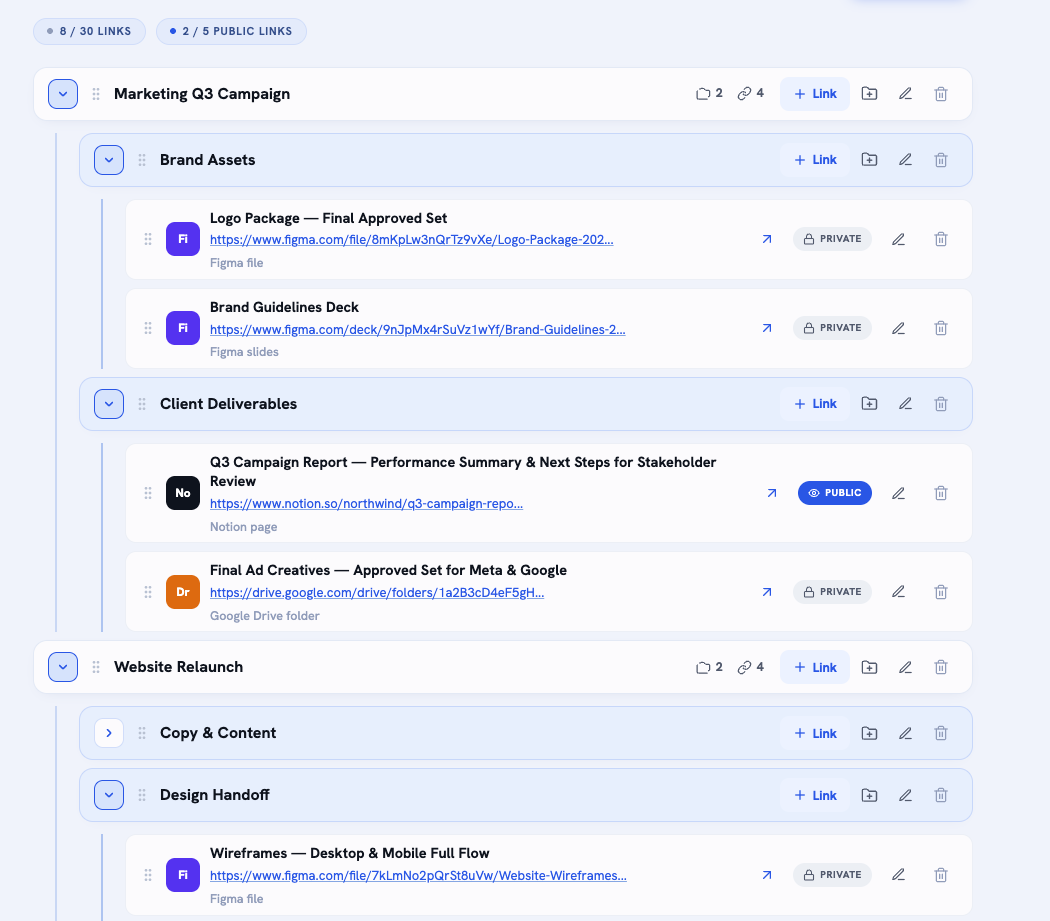Open Wireframes link external arrow

coord(767,875)
